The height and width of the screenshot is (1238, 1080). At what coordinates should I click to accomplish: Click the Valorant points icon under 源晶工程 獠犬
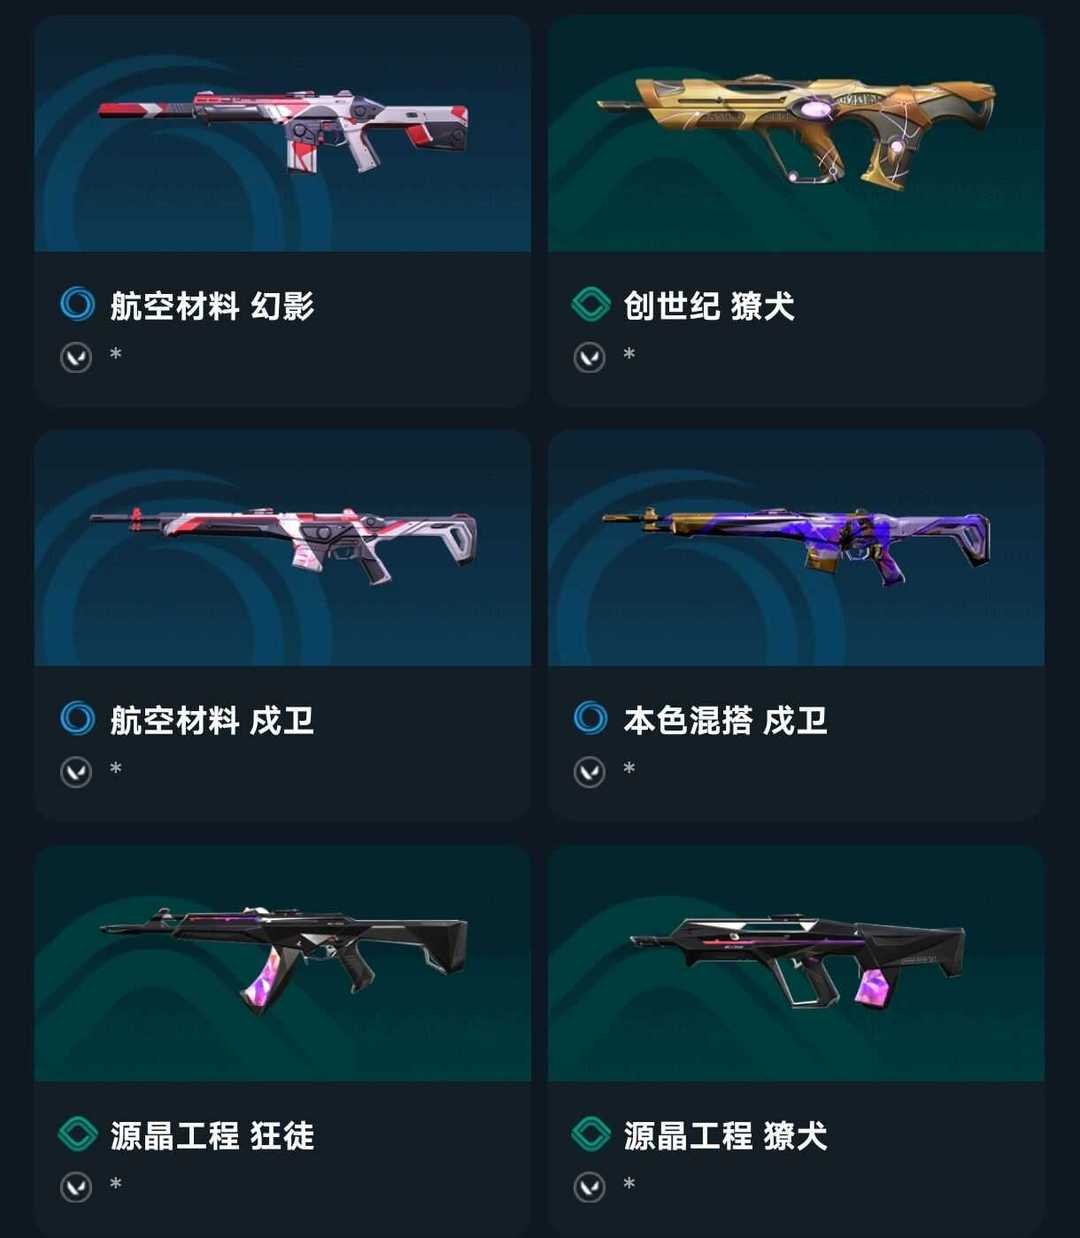click(589, 1187)
